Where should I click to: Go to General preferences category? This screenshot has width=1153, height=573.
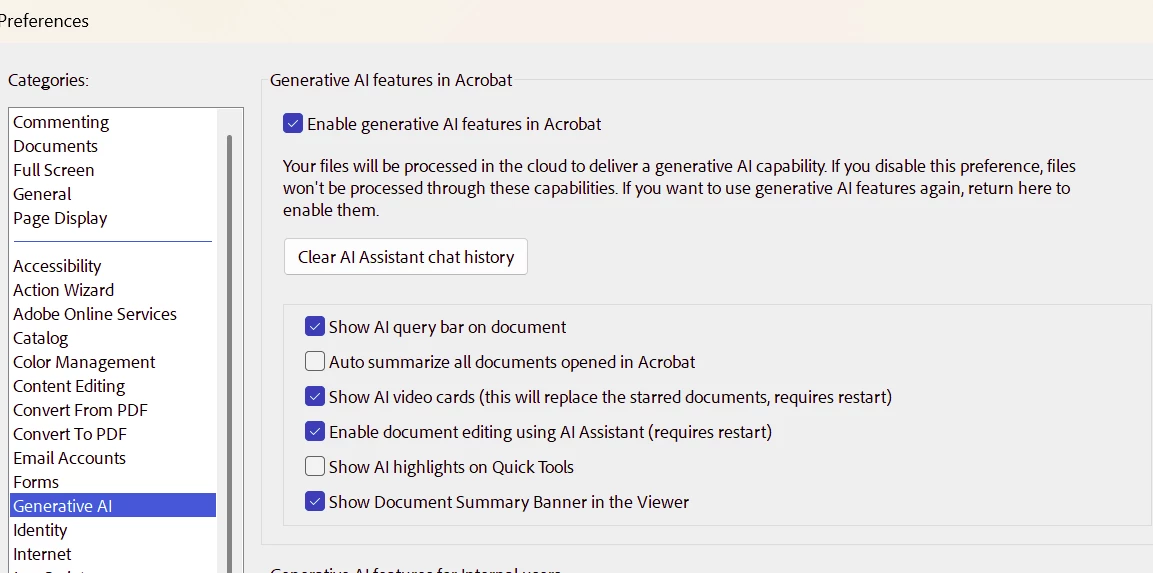click(42, 195)
